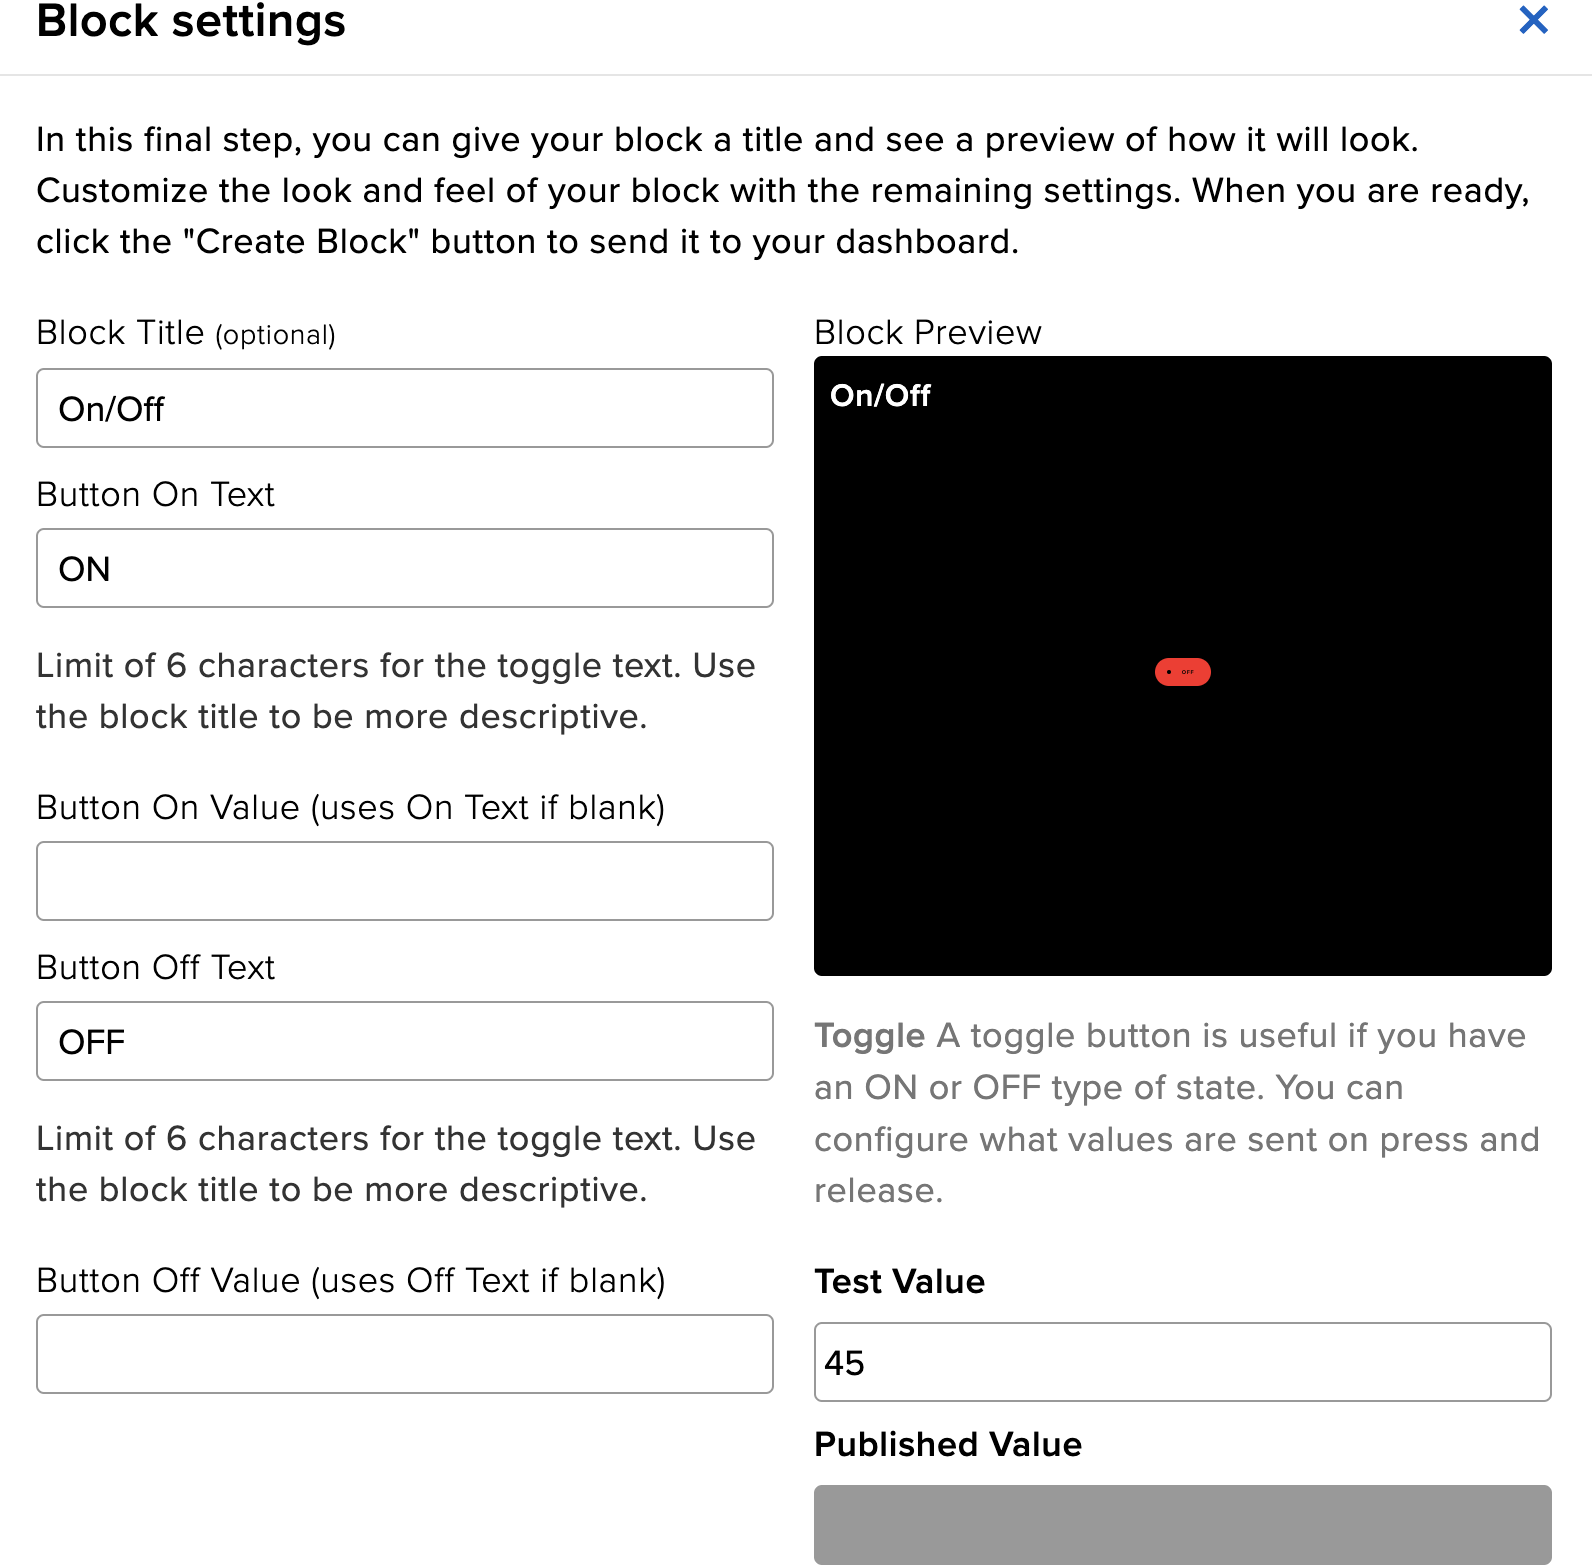Toggle the red OFF switch in preview
1592x1568 pixels.
[x=1183, y=672]
